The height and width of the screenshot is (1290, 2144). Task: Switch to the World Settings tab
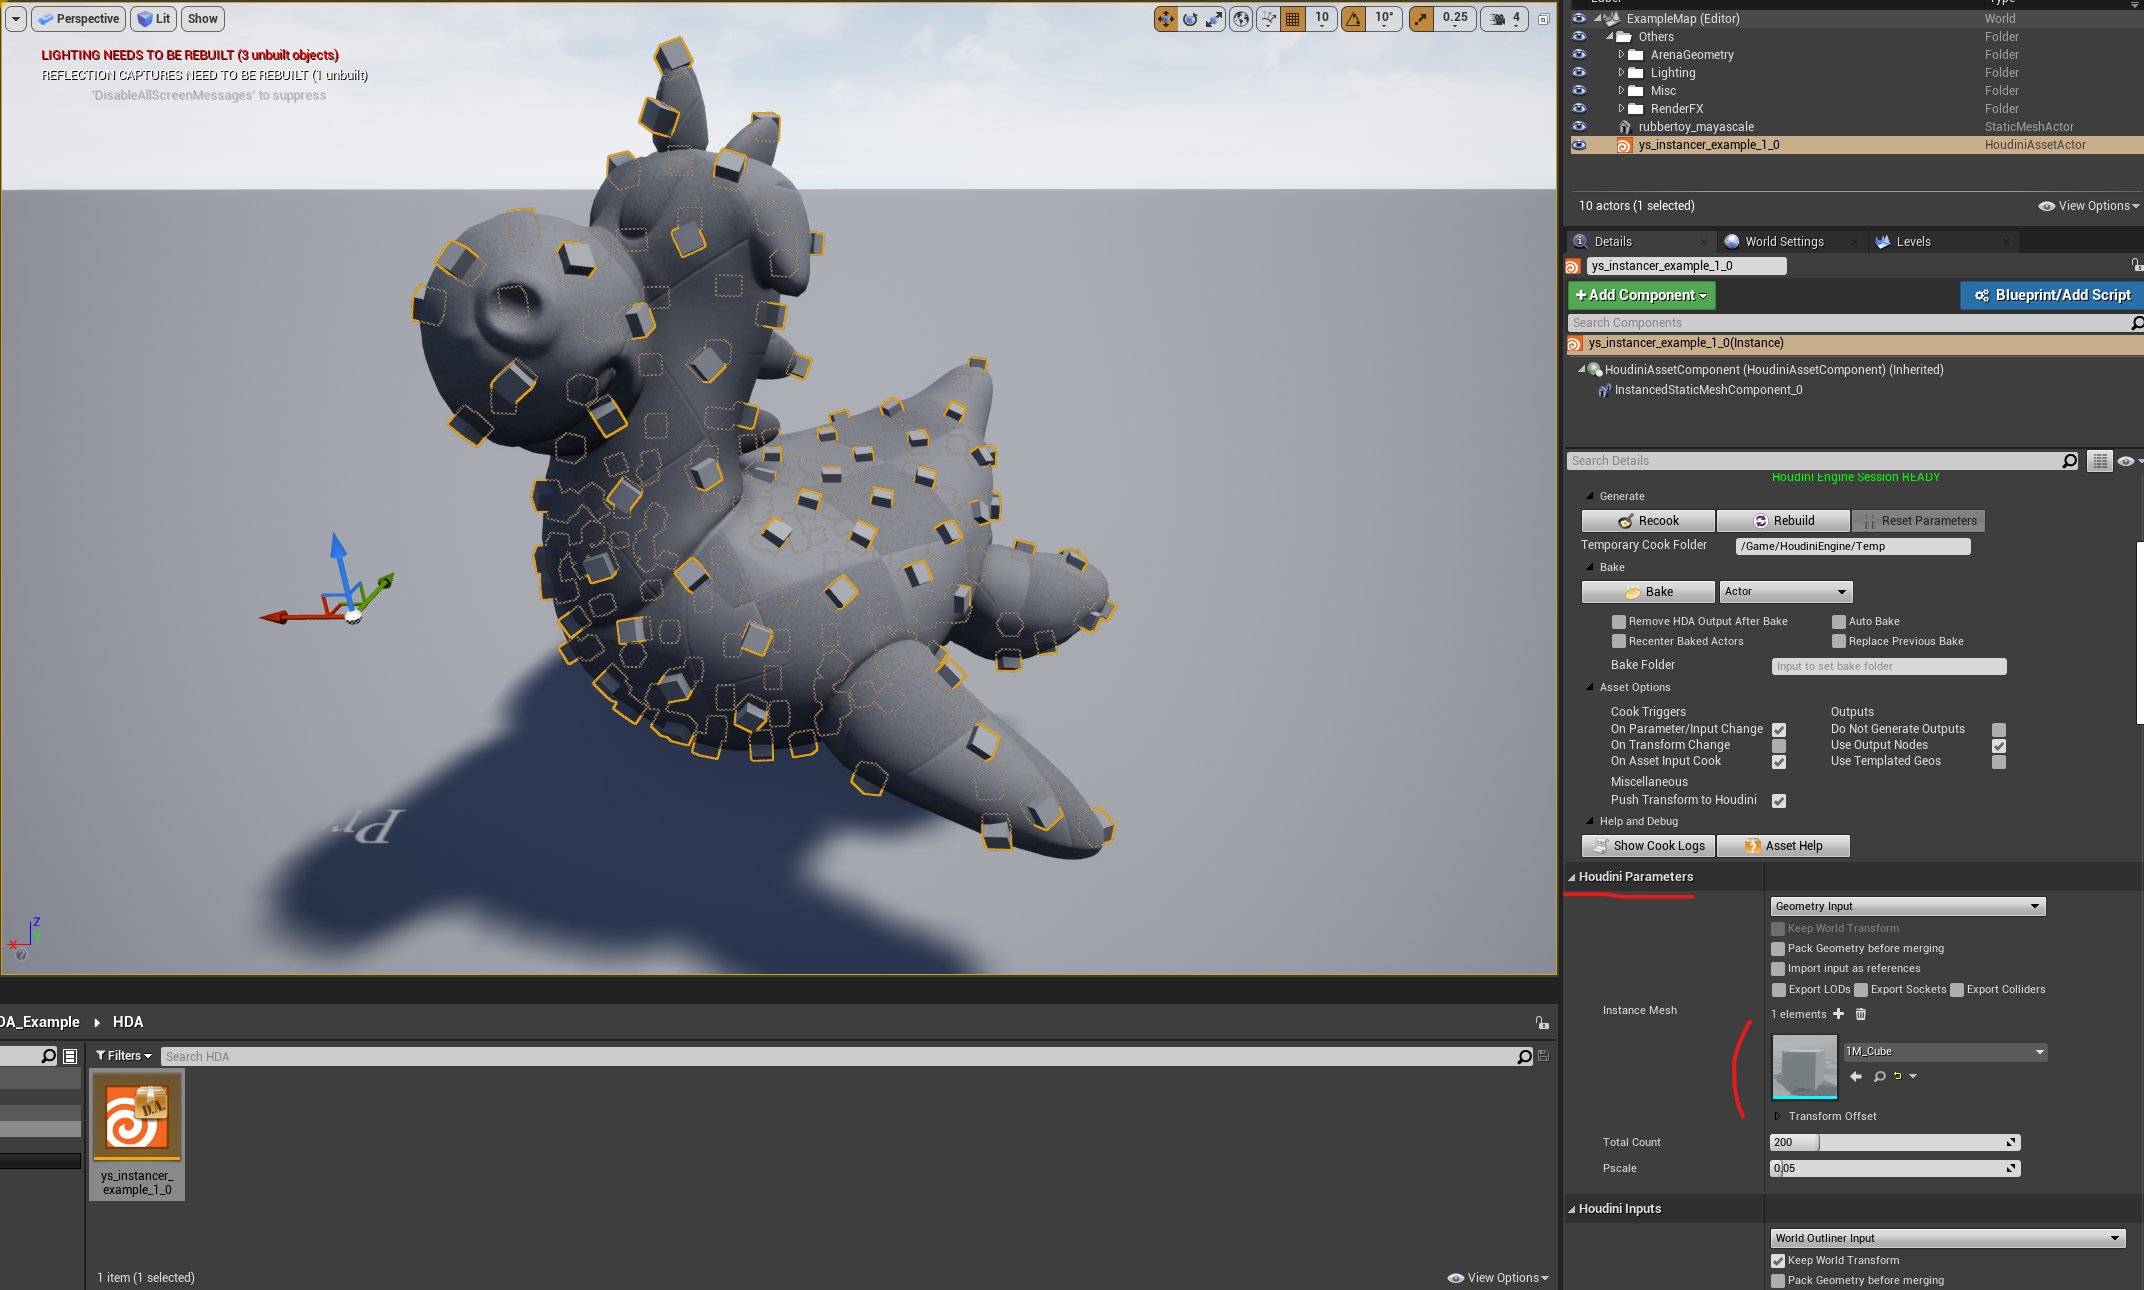(x=1785, y=241)
